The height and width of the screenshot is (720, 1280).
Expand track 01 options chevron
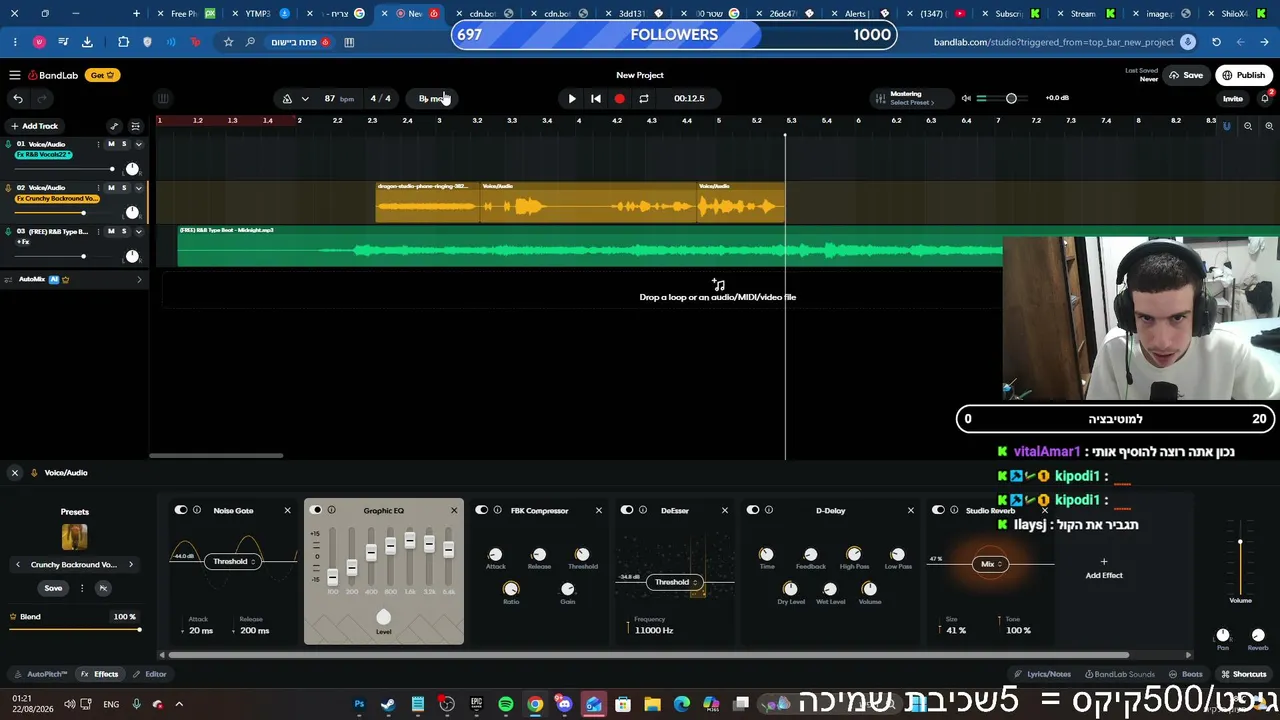point(138,144)
